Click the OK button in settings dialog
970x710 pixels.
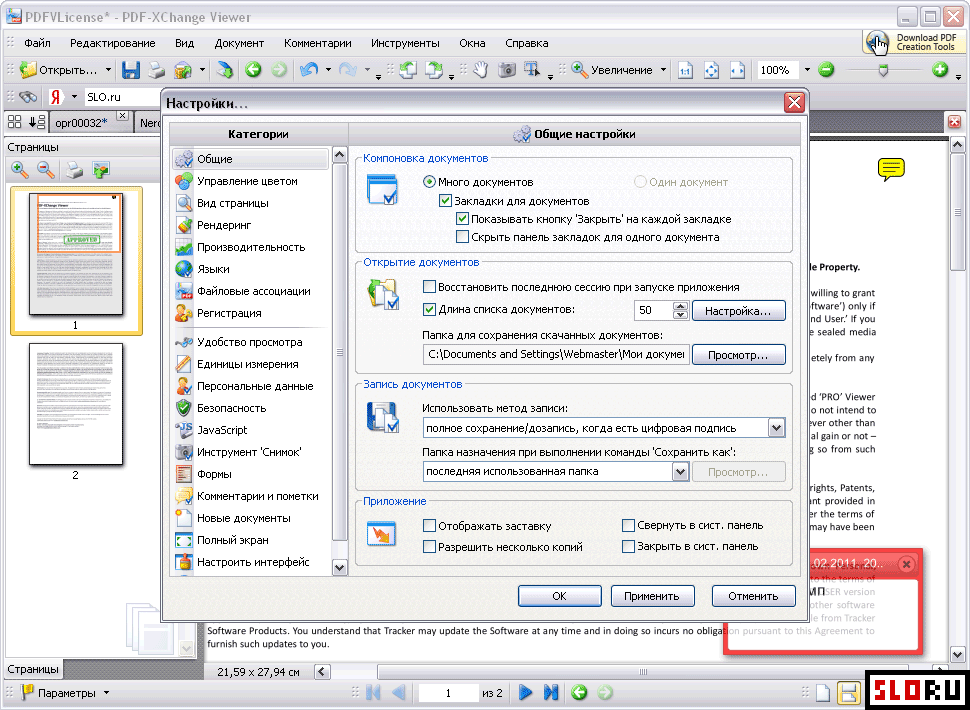pos(559,596)
